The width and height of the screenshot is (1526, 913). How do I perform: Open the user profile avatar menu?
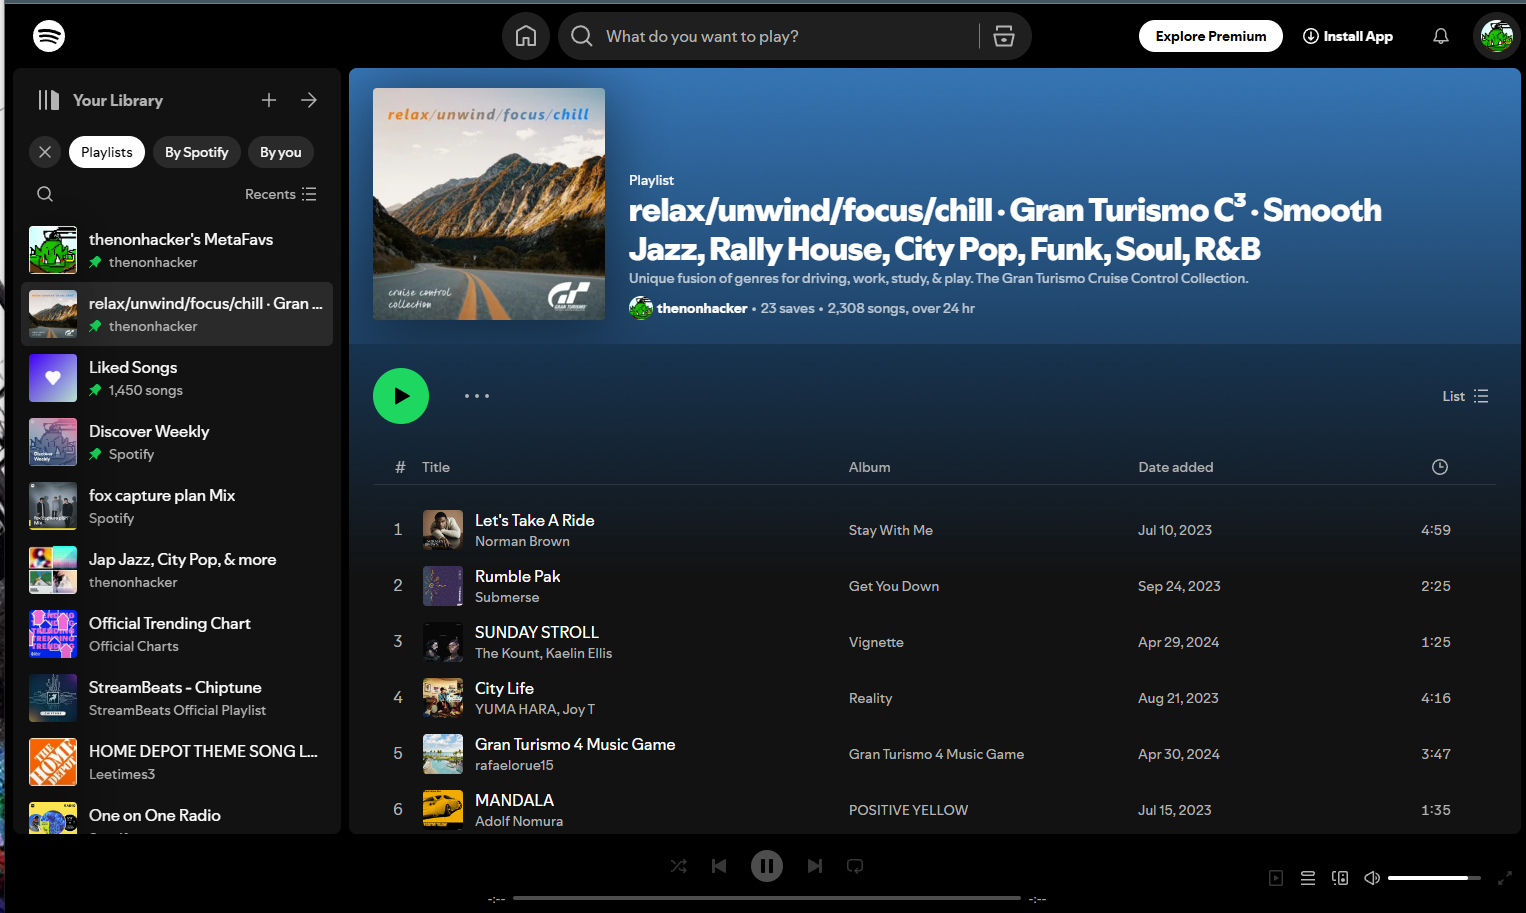click(1497, 36)
